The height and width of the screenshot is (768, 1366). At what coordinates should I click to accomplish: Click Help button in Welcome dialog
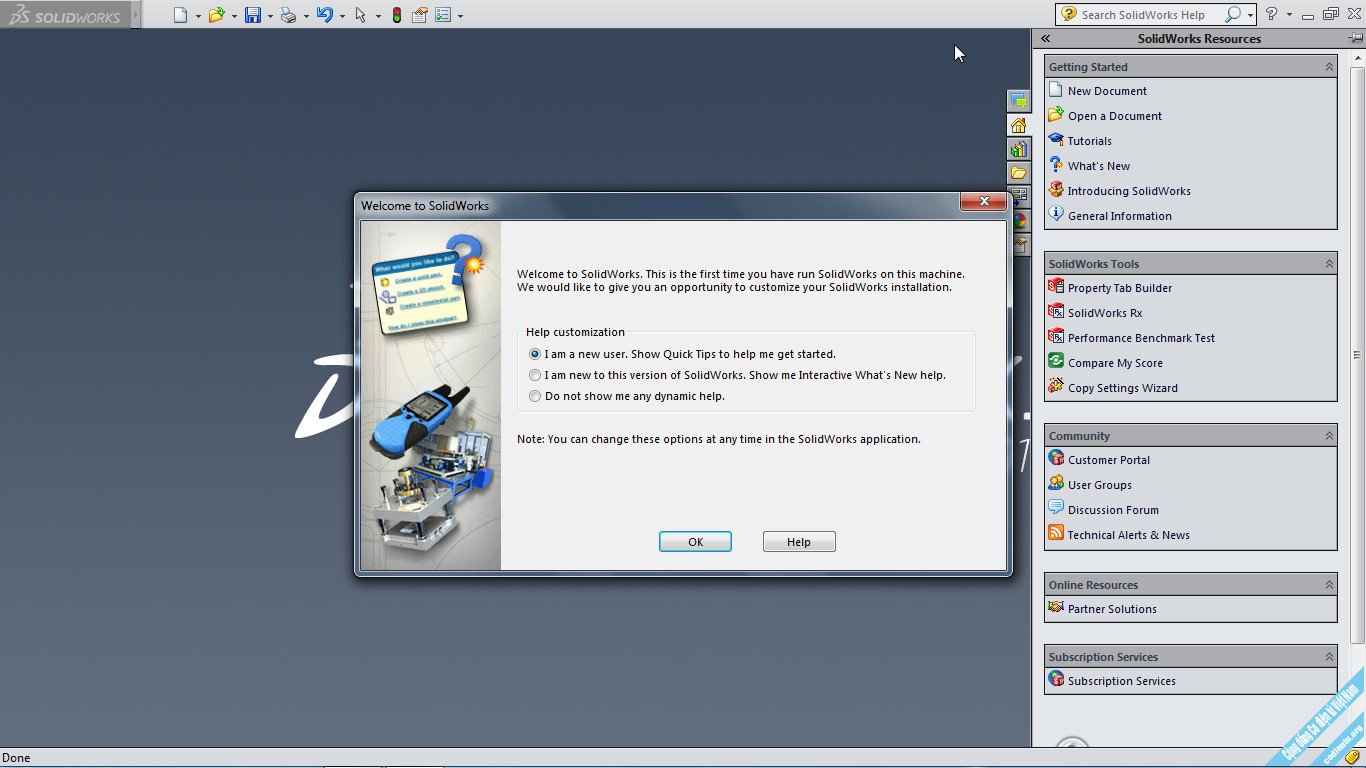click(799, 541)
